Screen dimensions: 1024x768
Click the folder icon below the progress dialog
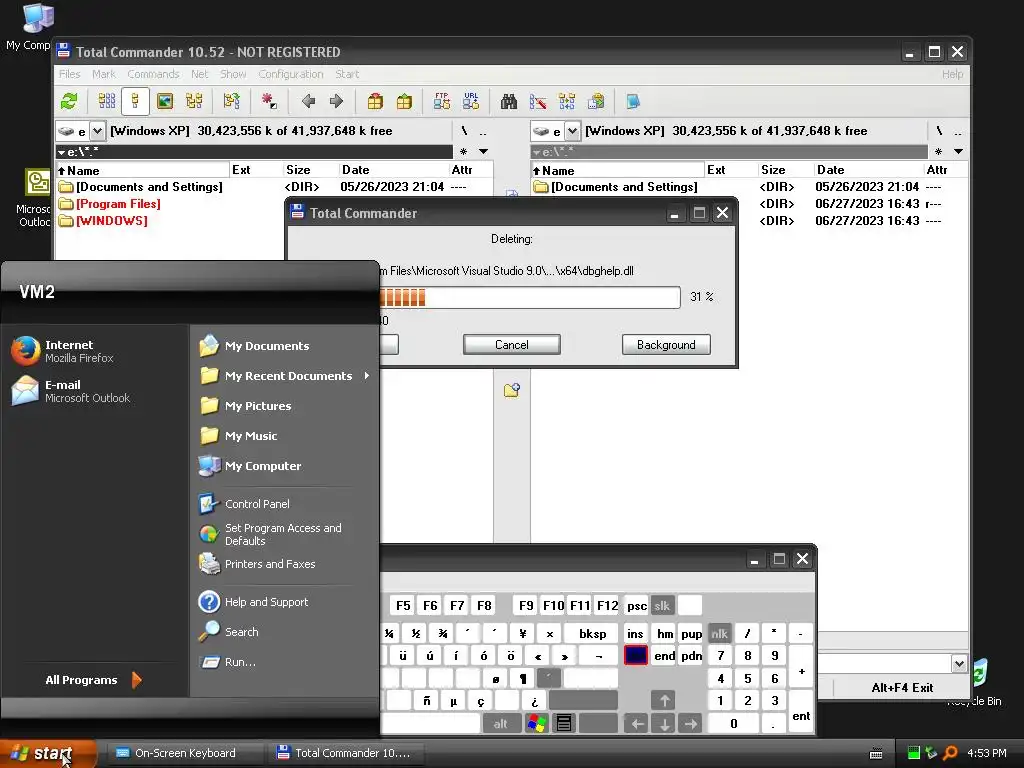click(x=511, y=391)
